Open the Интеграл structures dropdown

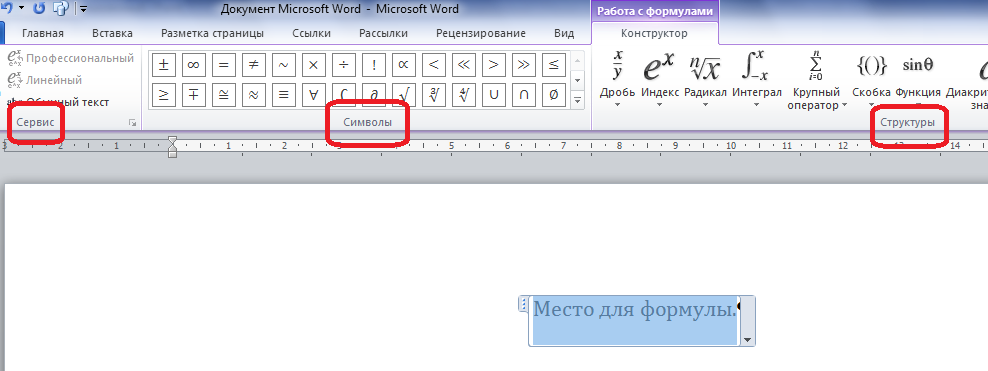[757, 79]
